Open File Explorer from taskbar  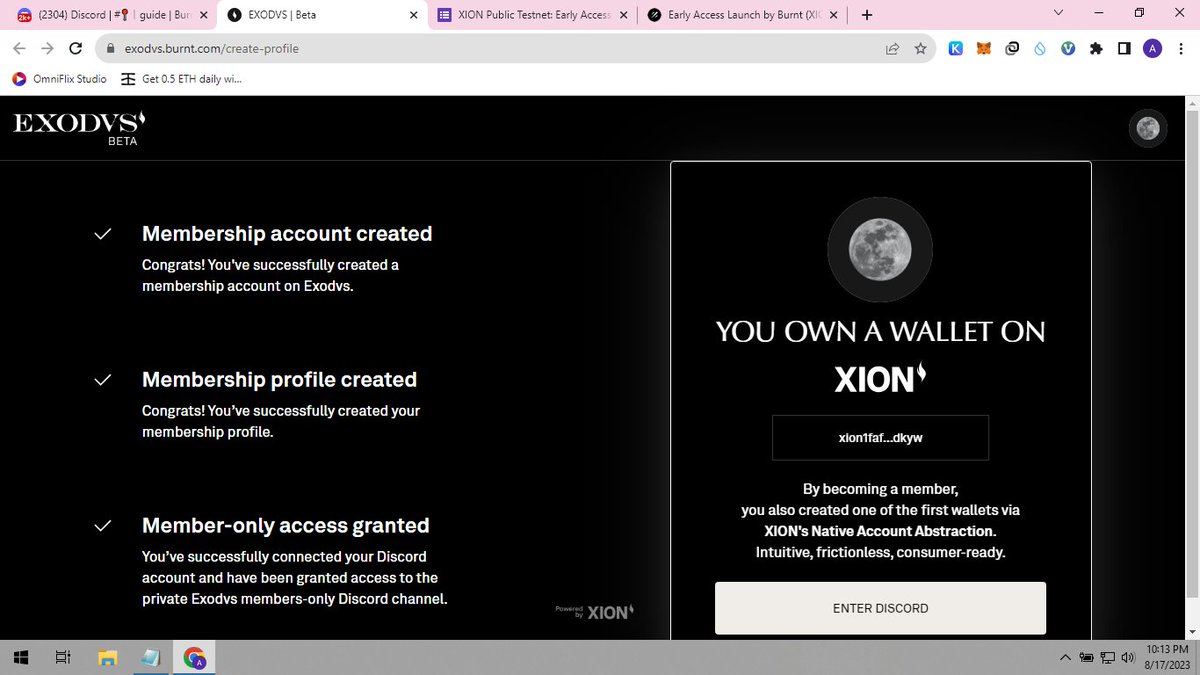107,658
